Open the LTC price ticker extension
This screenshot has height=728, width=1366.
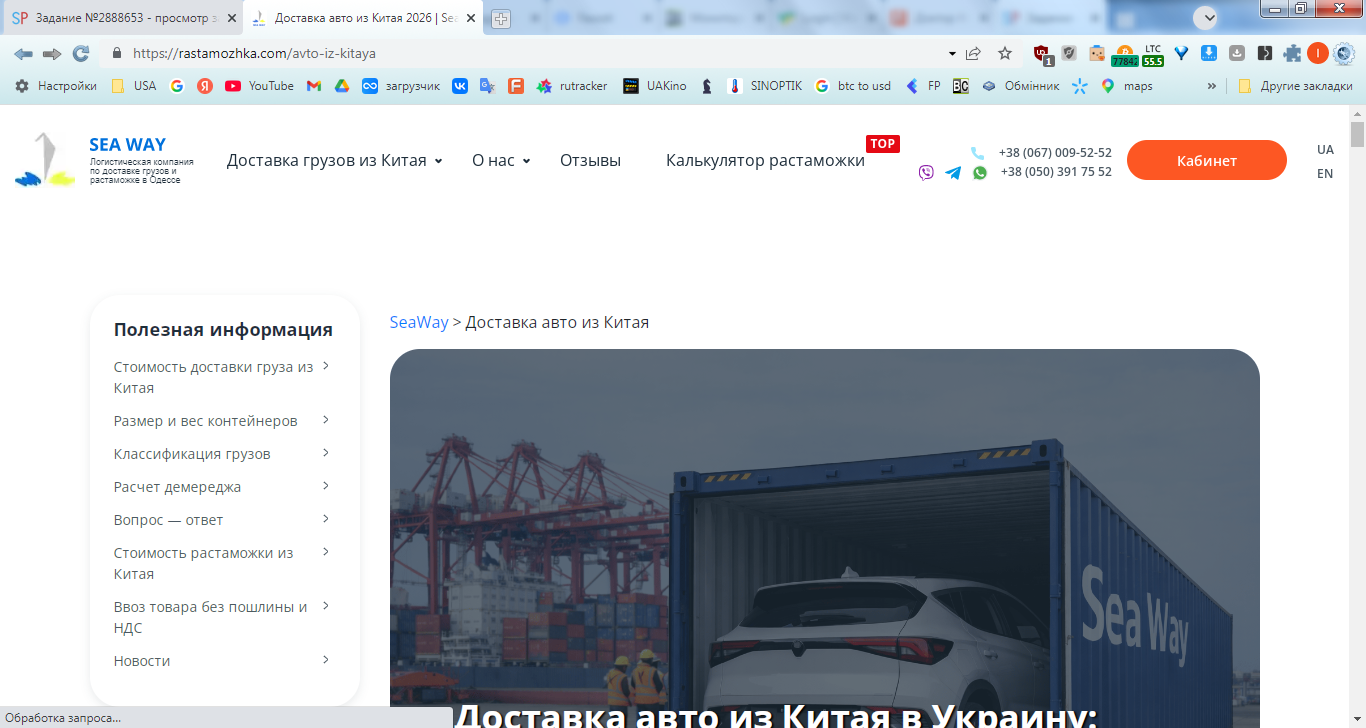pyautogui.click(x=1153, y=55)
